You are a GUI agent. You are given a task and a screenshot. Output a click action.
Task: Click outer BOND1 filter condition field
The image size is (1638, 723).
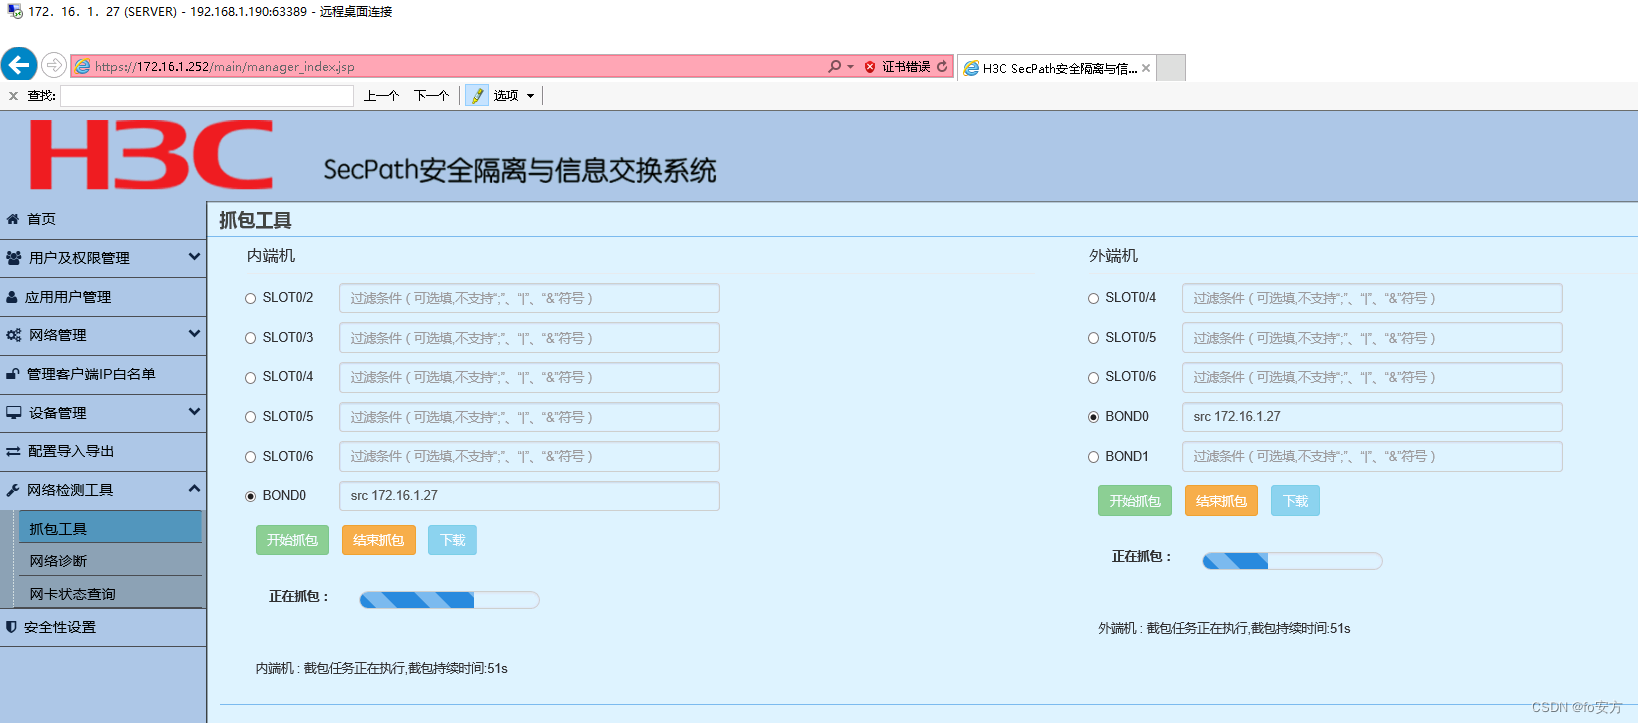click(x=1372, y=457)
